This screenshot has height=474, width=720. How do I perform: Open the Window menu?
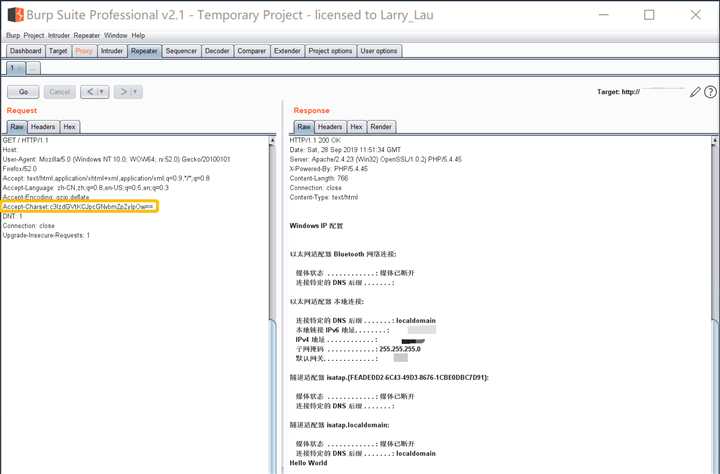tap(116, 35)
